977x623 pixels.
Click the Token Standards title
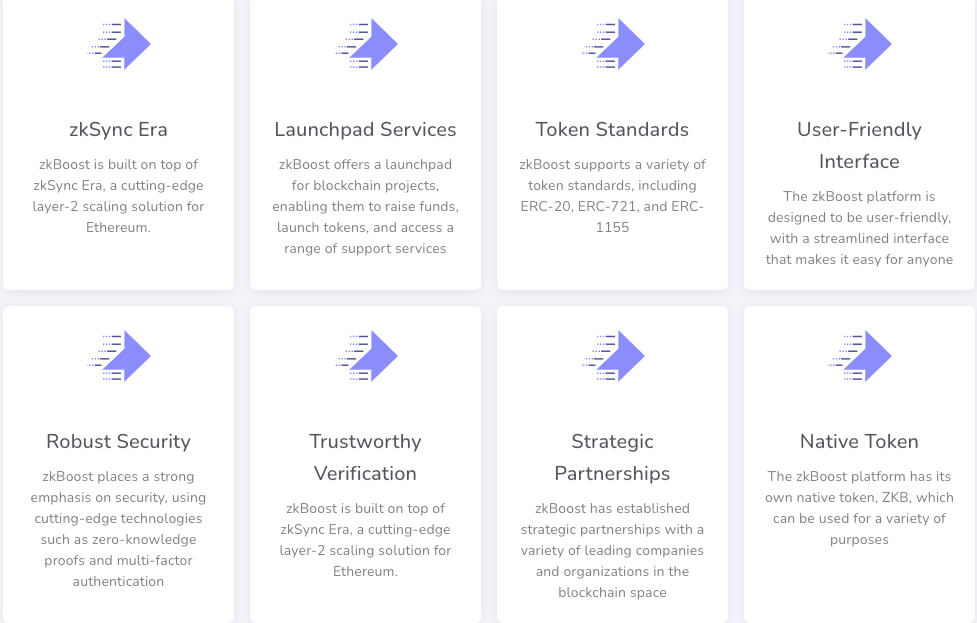[x=612, y=130]
